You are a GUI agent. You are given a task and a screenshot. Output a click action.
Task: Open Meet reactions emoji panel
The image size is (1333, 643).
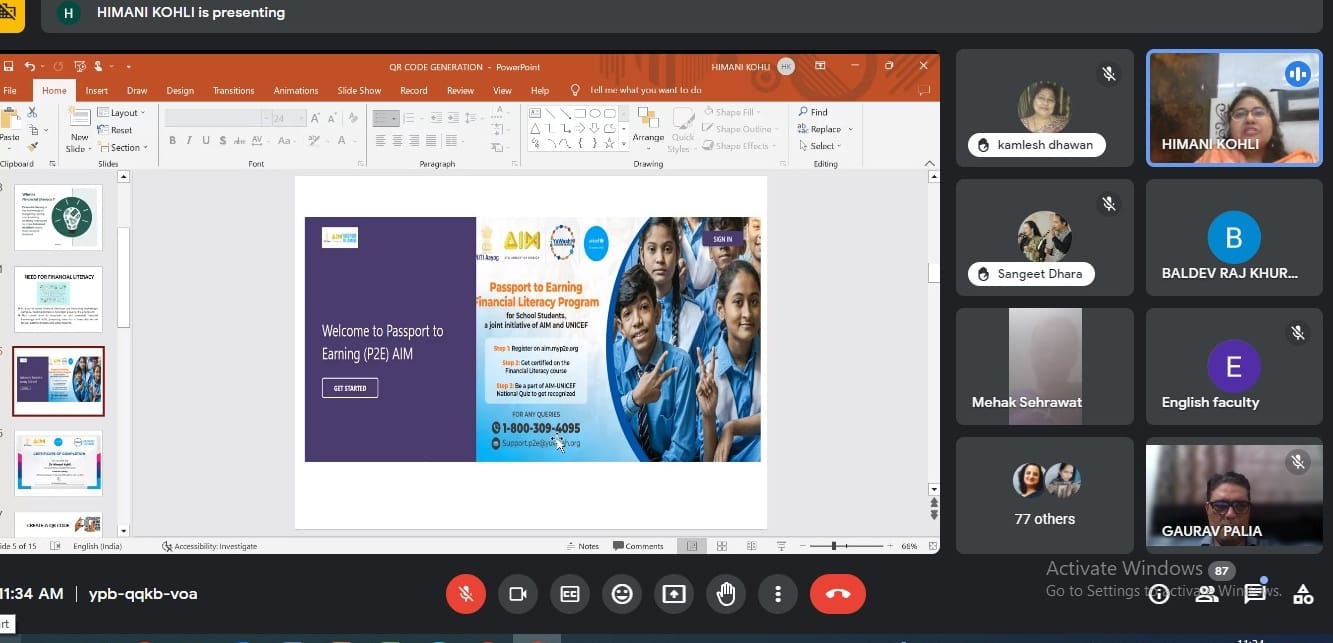(622, 594)
